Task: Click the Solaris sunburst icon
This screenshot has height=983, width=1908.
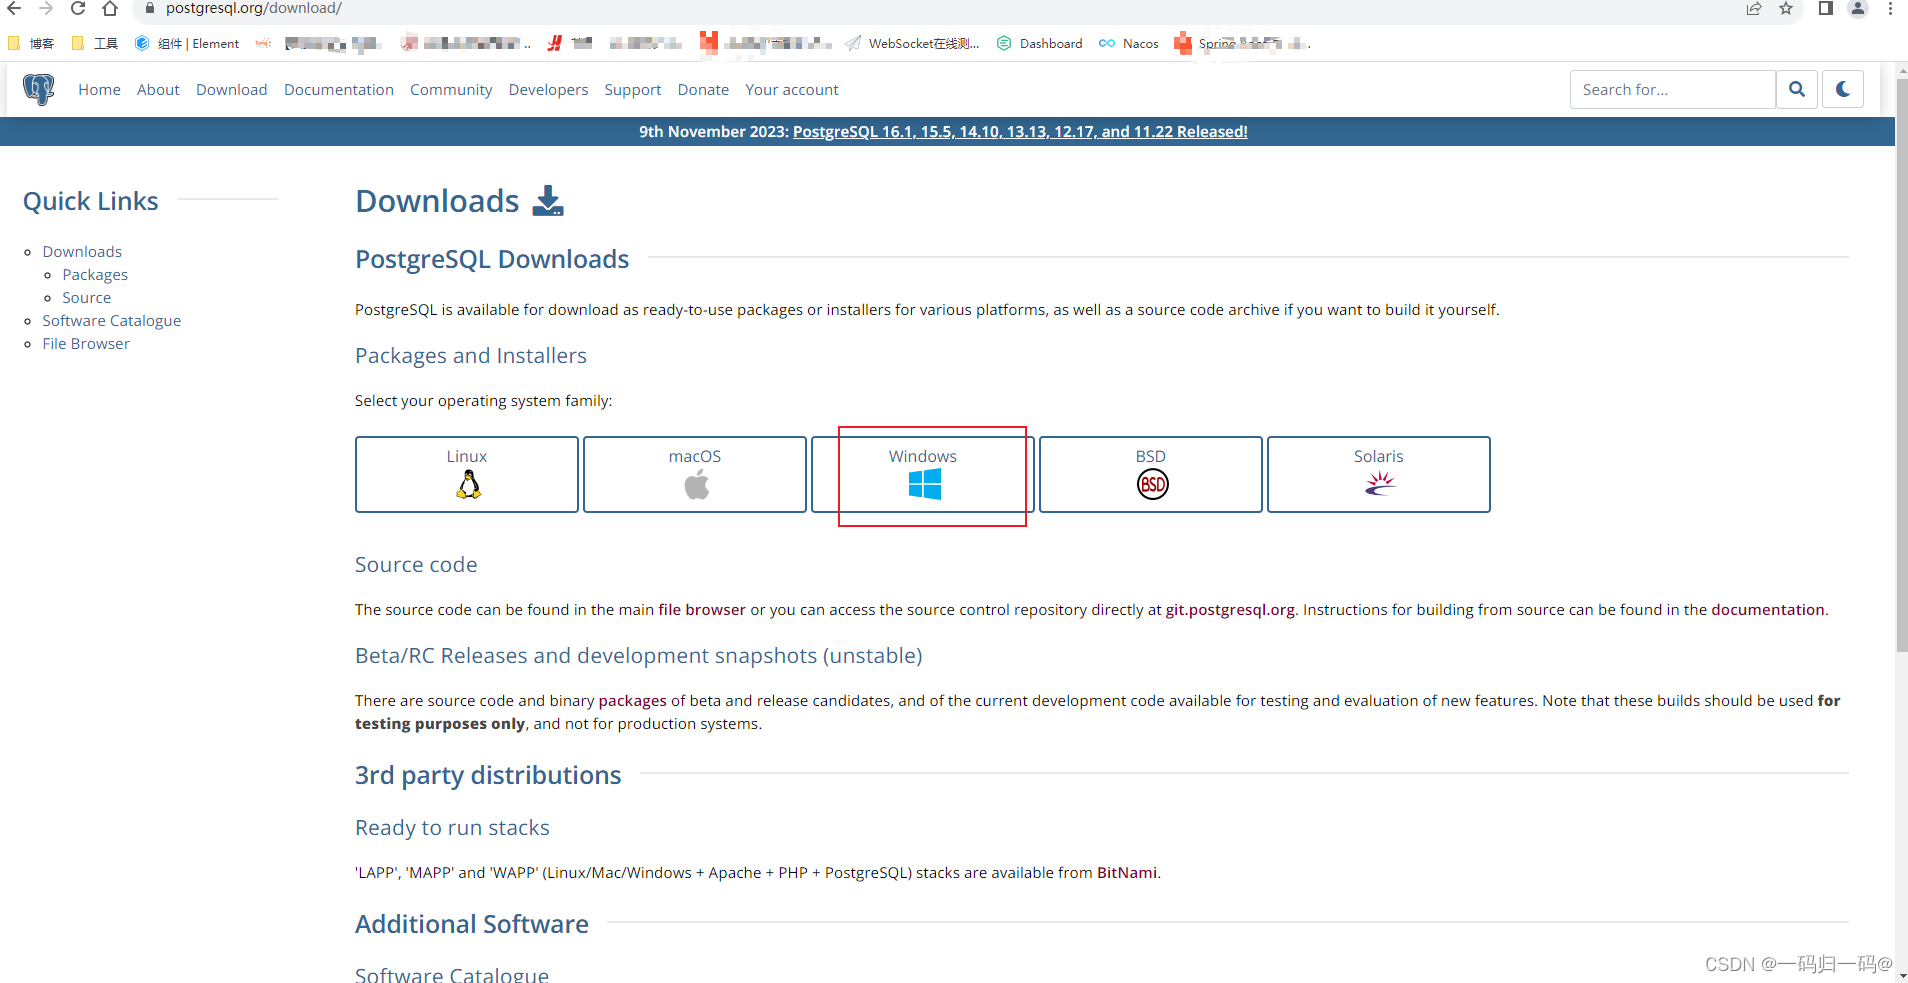Action: [x=1380, y=484]
